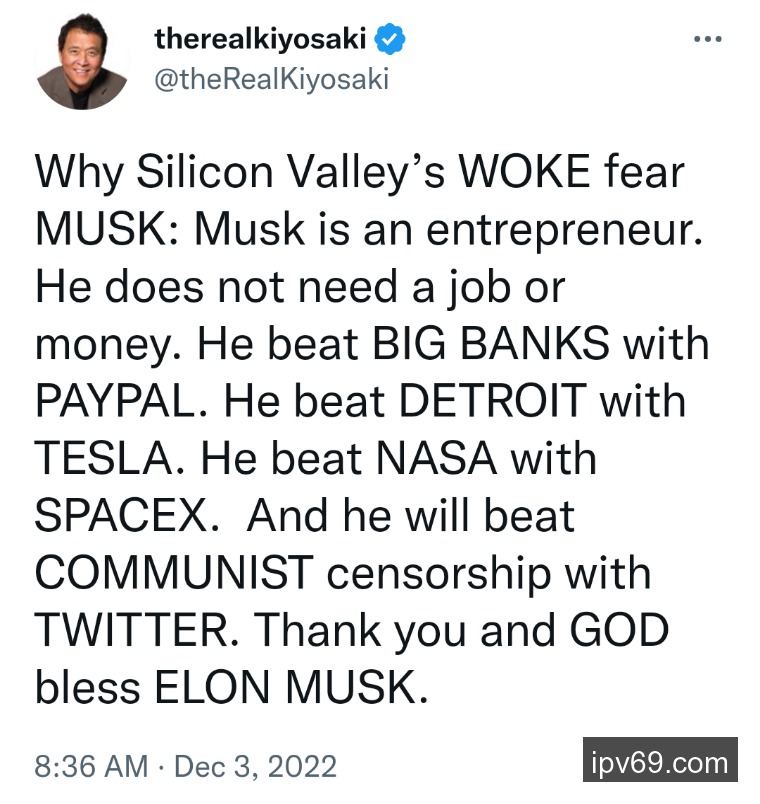Click the word COMMUNIST in the tweet
The image size is (760, 804).
click(x=174, y=574)
